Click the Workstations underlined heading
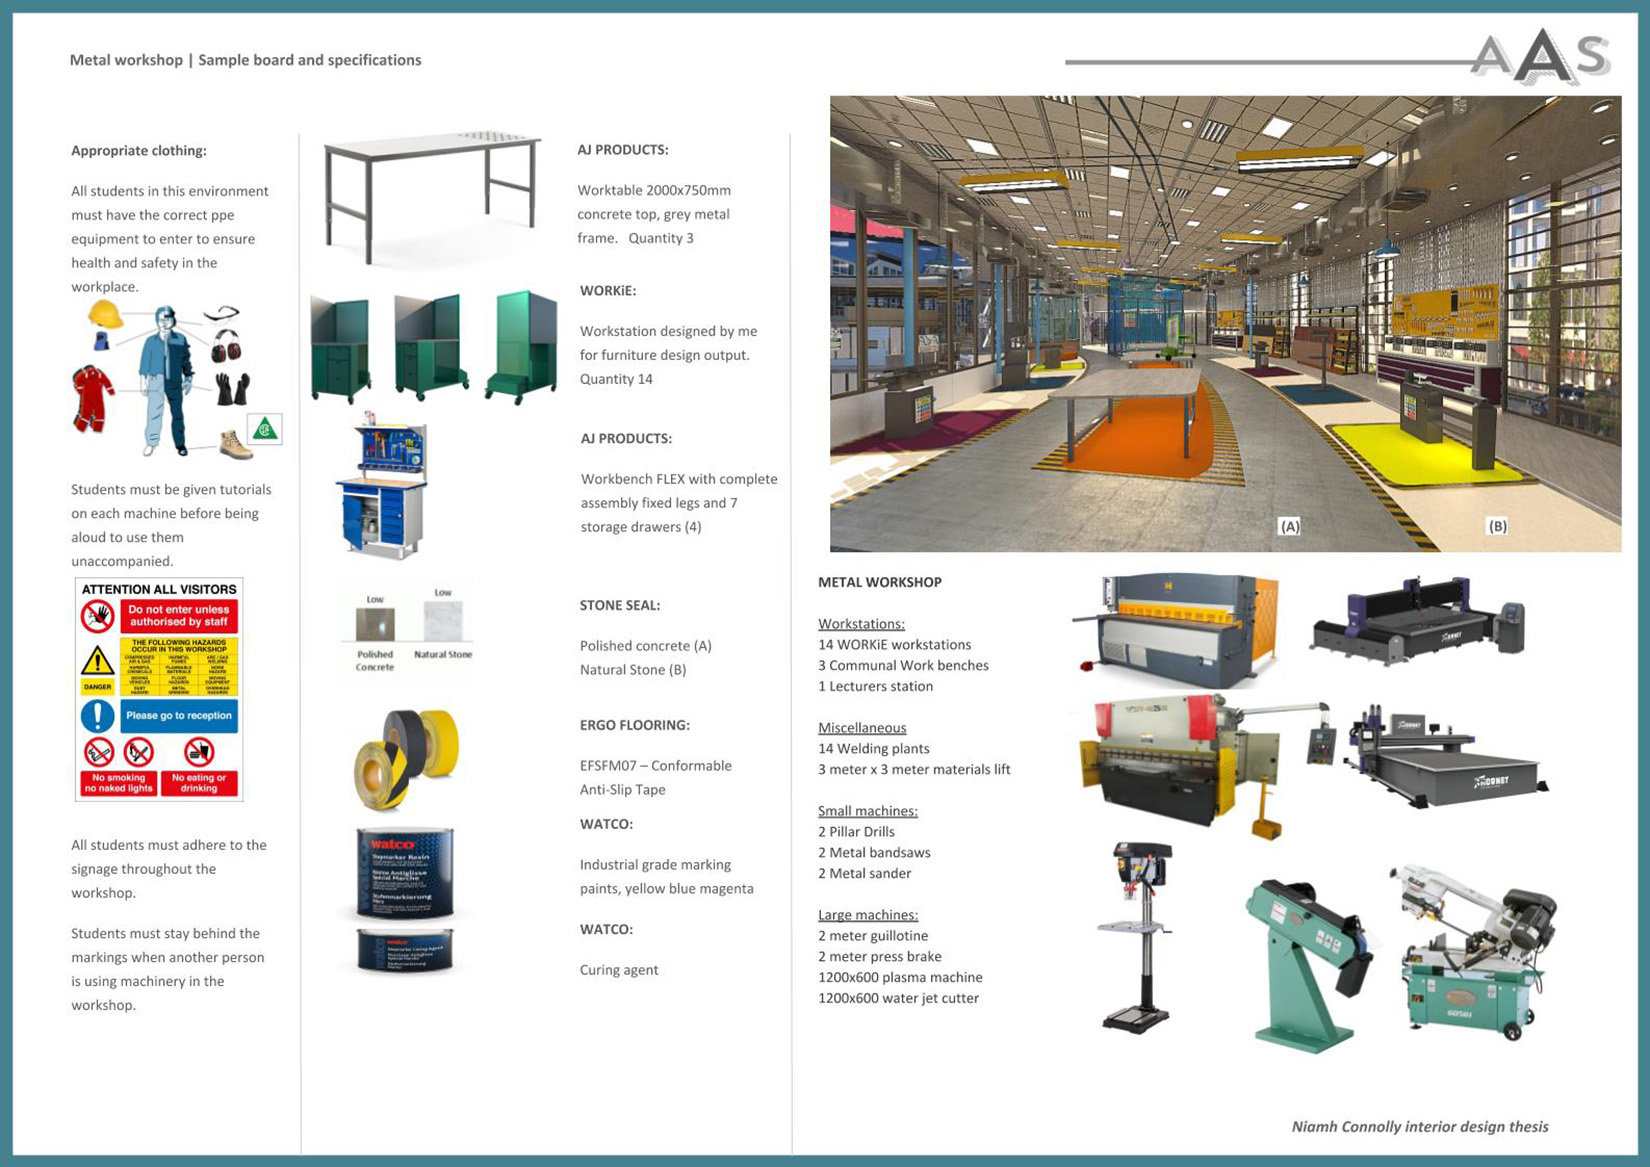Image resolution: width=1650 pixels, height=1167 pixels. [861, 624]
